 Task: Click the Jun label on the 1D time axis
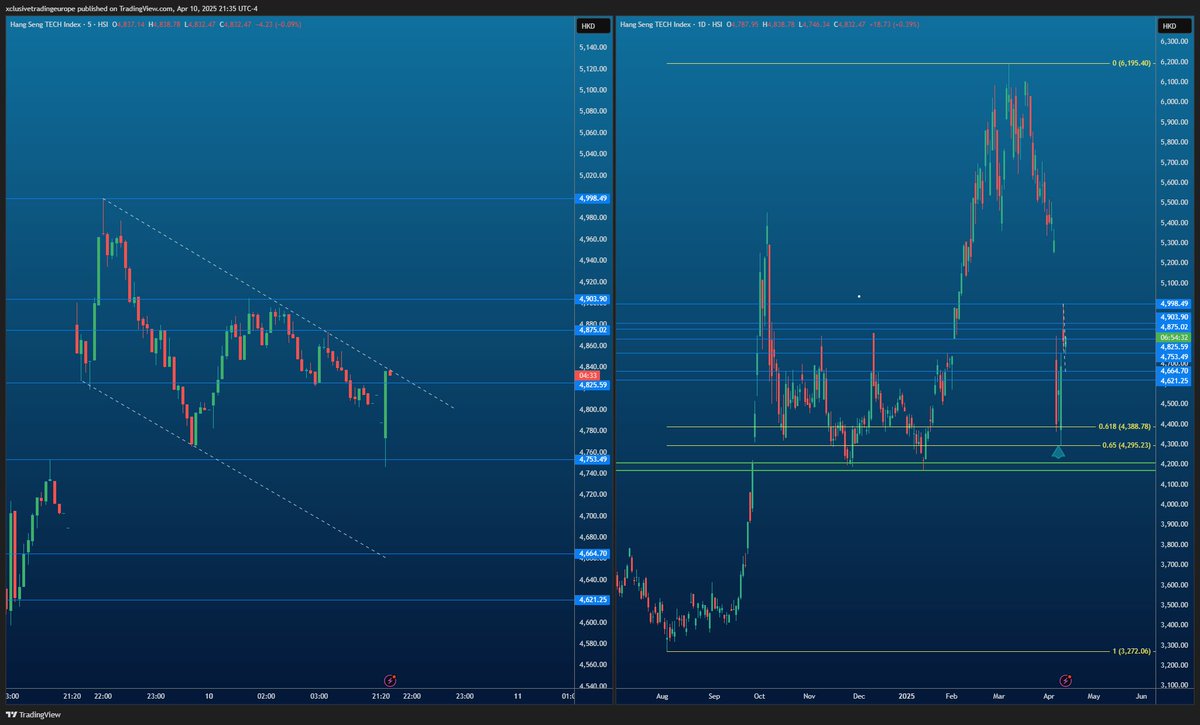[x=1141, y=696]
